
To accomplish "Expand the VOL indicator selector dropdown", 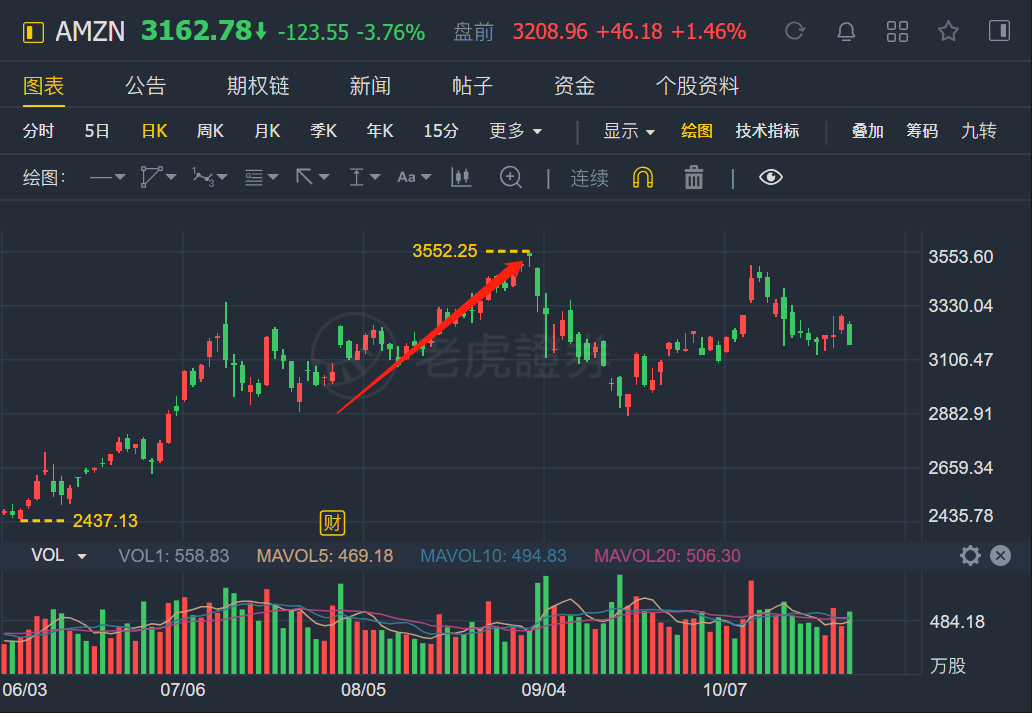I will (60, 555).
